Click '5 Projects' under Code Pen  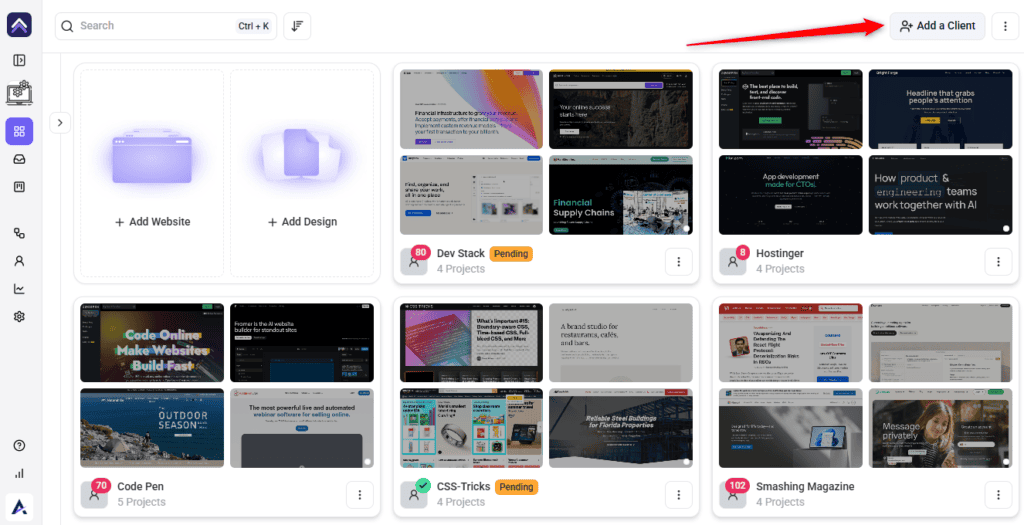(x=141, y=502)
